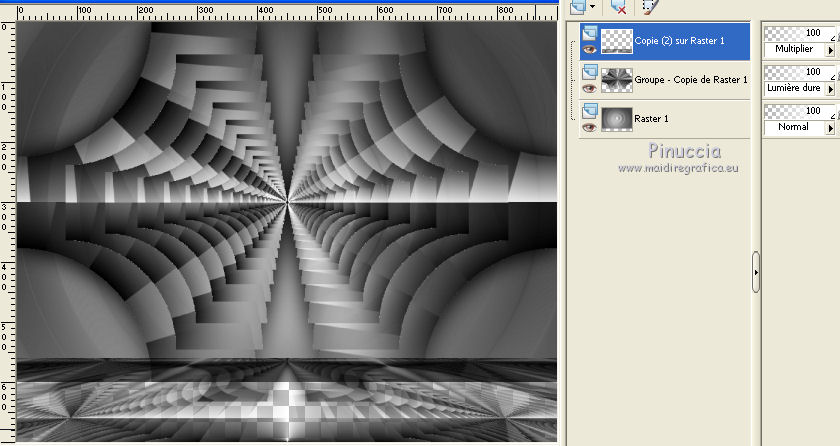Click the layer type icon of Raster 1
840x446 pixels.
tap(590, 111)
